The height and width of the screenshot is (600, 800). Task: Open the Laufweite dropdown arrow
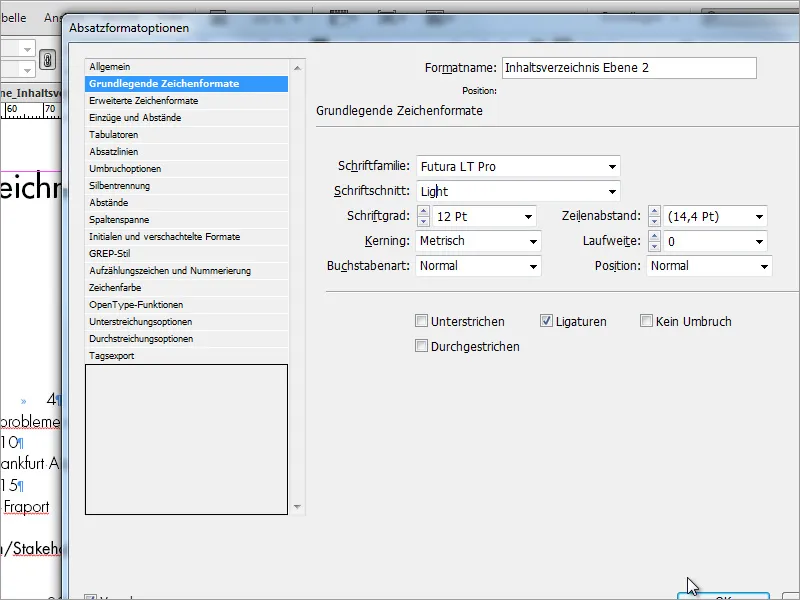coord(759,241)
